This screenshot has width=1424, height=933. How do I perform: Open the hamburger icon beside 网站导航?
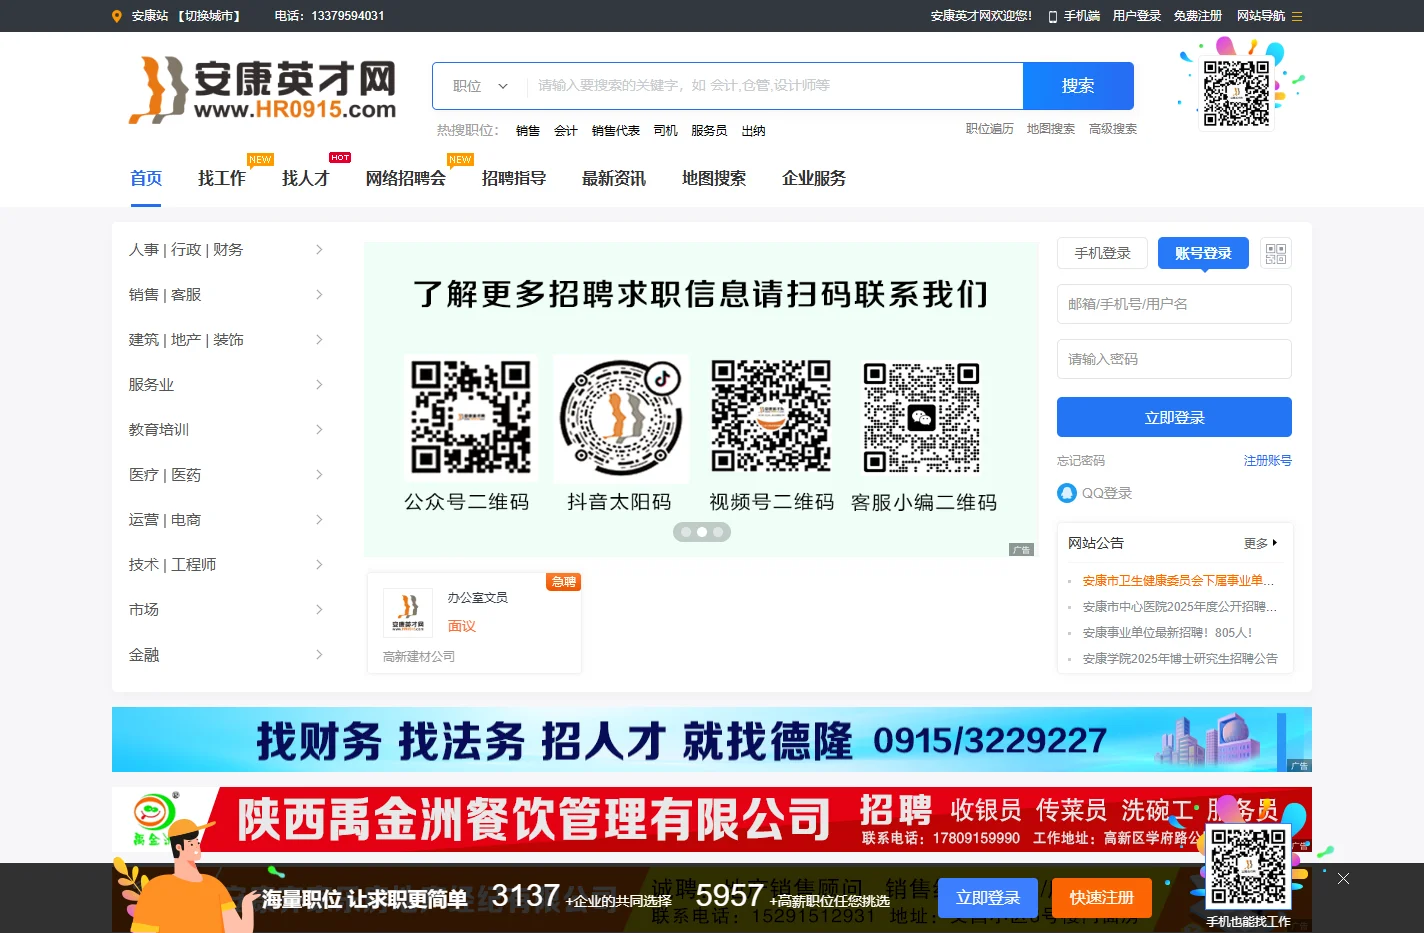(1297, 16)
